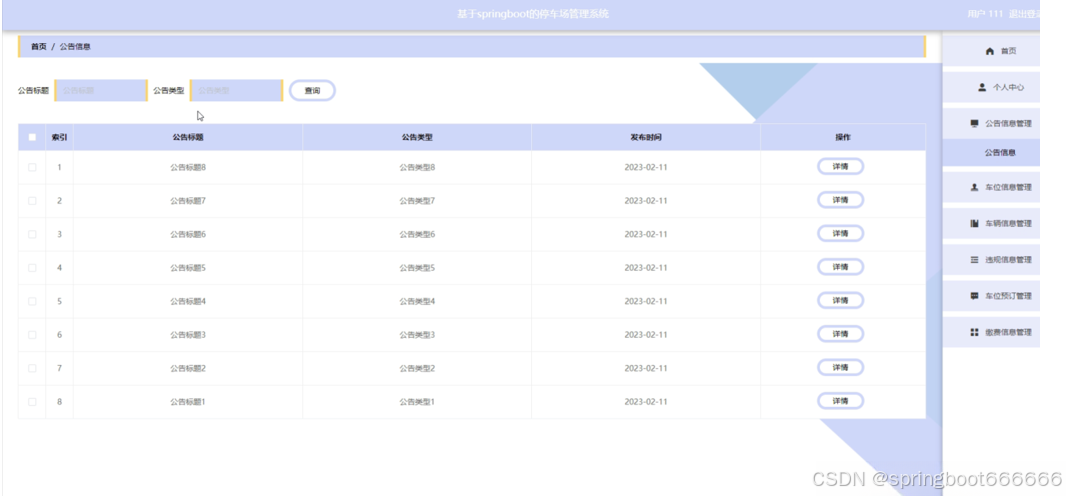
Task: Open the 首页 sidebar menu item
Action: [991, 52]
